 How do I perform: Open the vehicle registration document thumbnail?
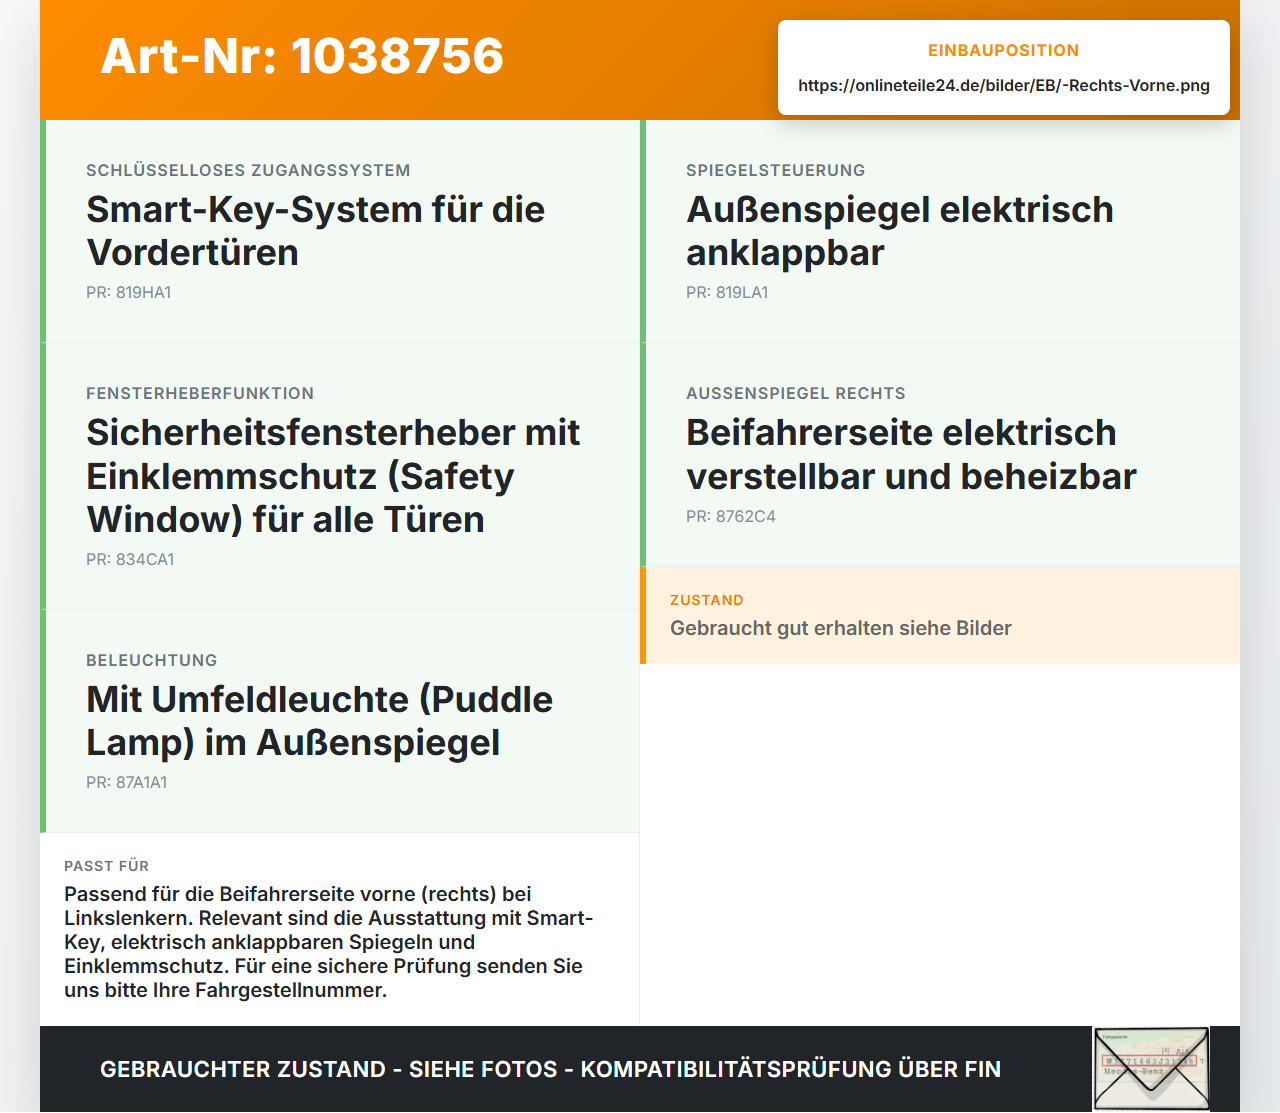pyautogui.click(x=1151, y=1068)
